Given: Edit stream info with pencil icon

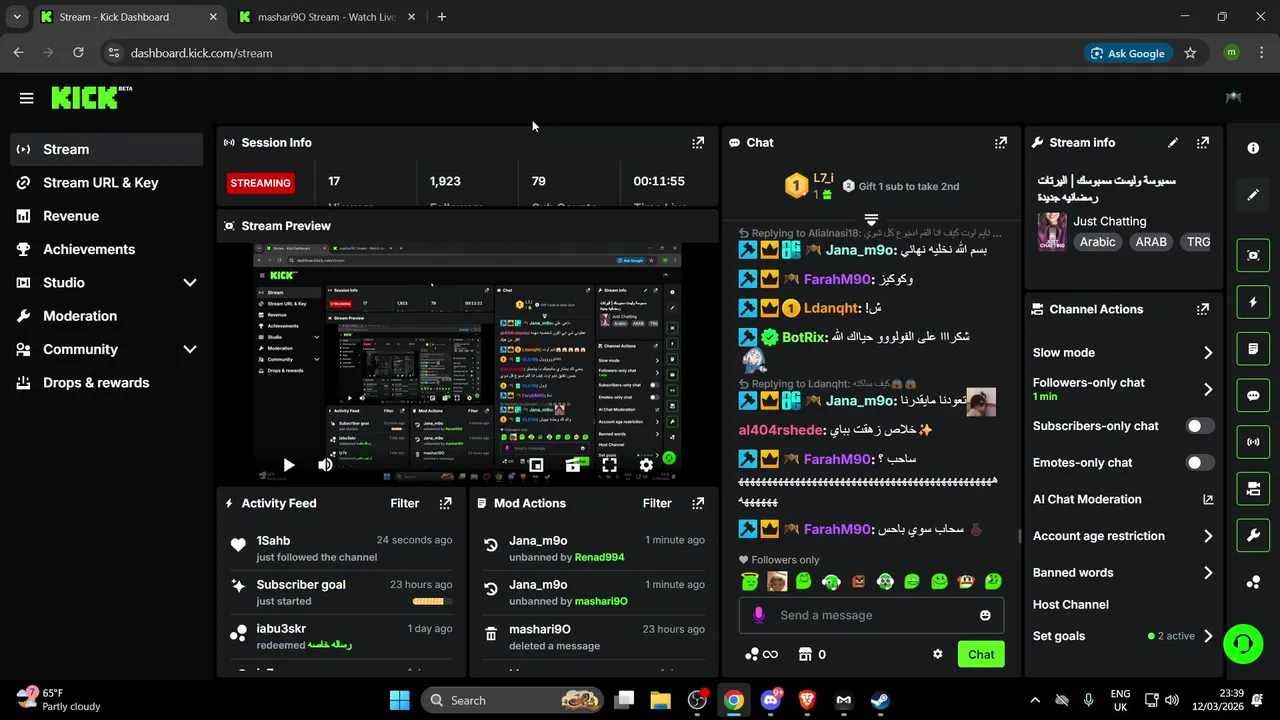Looking at the screenshot, I should 1173,143.
